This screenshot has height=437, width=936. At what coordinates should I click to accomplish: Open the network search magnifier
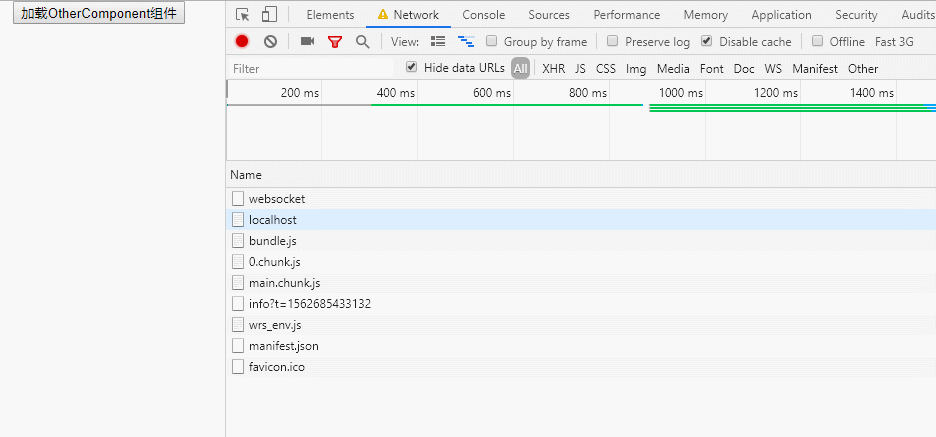[362, 42]
